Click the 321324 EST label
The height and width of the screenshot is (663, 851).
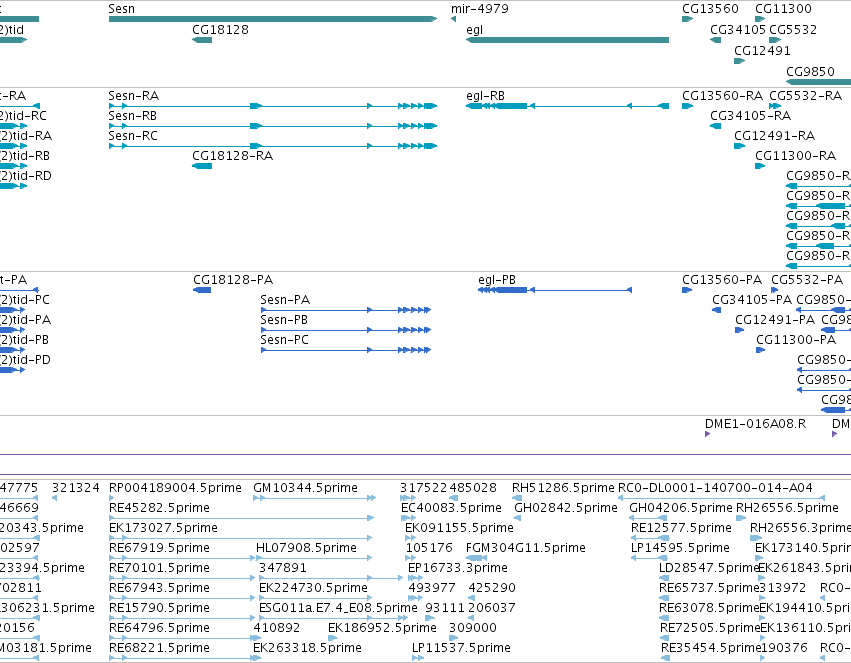point(76,488)
